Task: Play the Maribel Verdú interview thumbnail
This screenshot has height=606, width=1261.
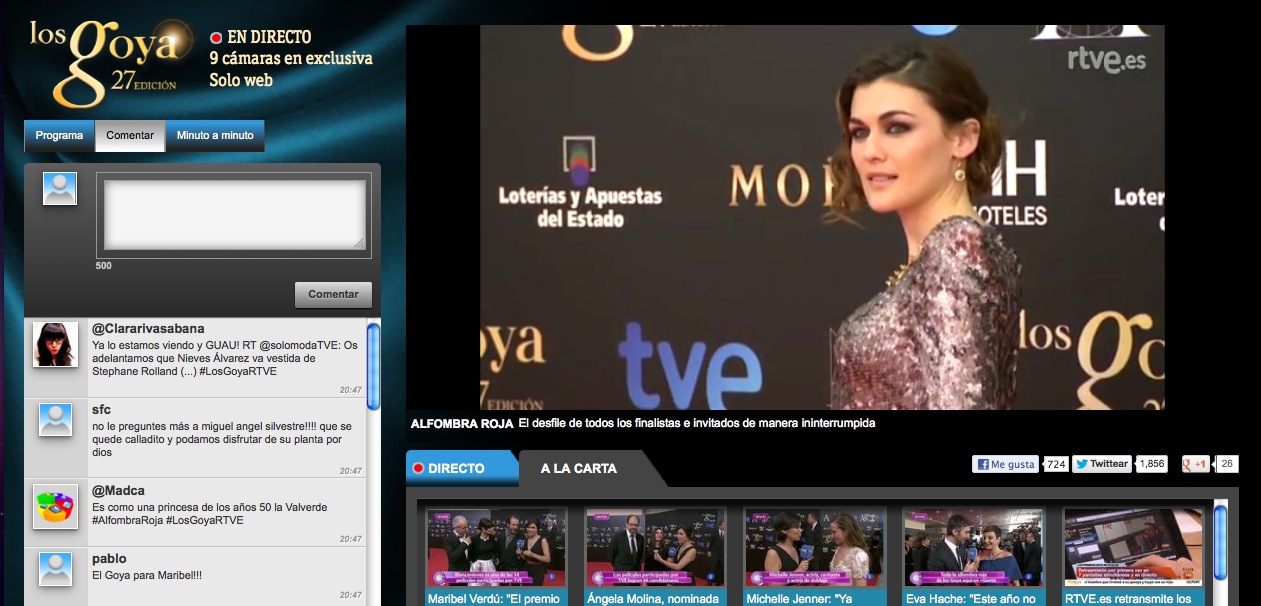Action: [496, 547]
